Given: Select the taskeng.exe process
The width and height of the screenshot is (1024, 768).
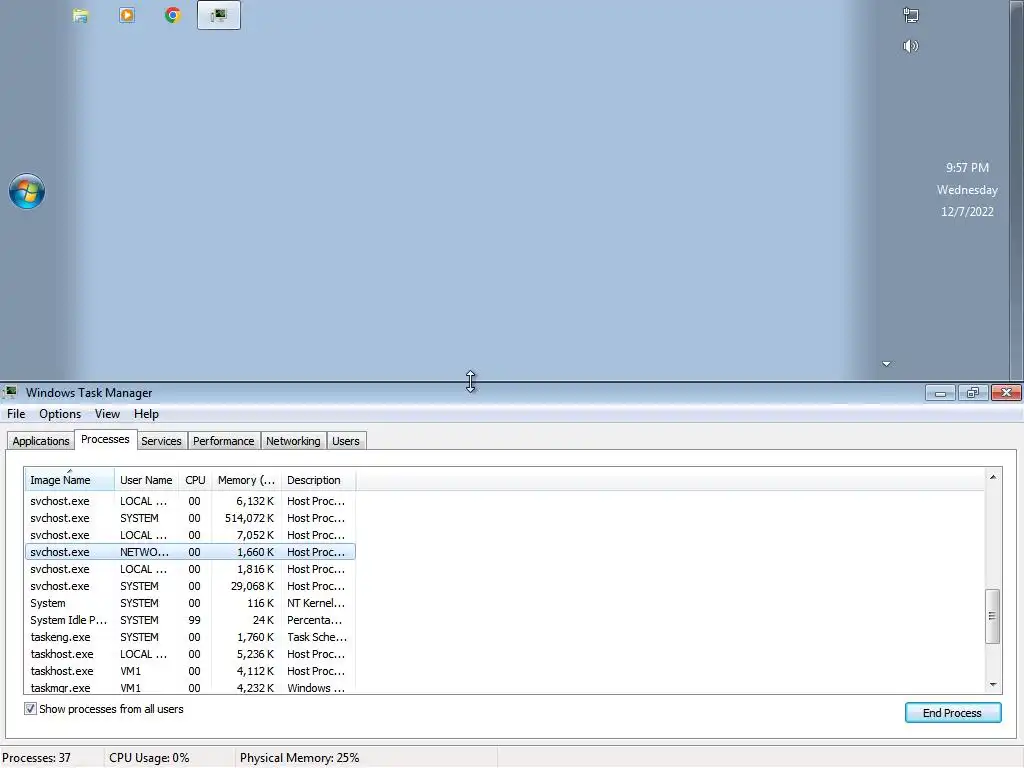Looking at the screenshot, I should [x=190, y=637].
